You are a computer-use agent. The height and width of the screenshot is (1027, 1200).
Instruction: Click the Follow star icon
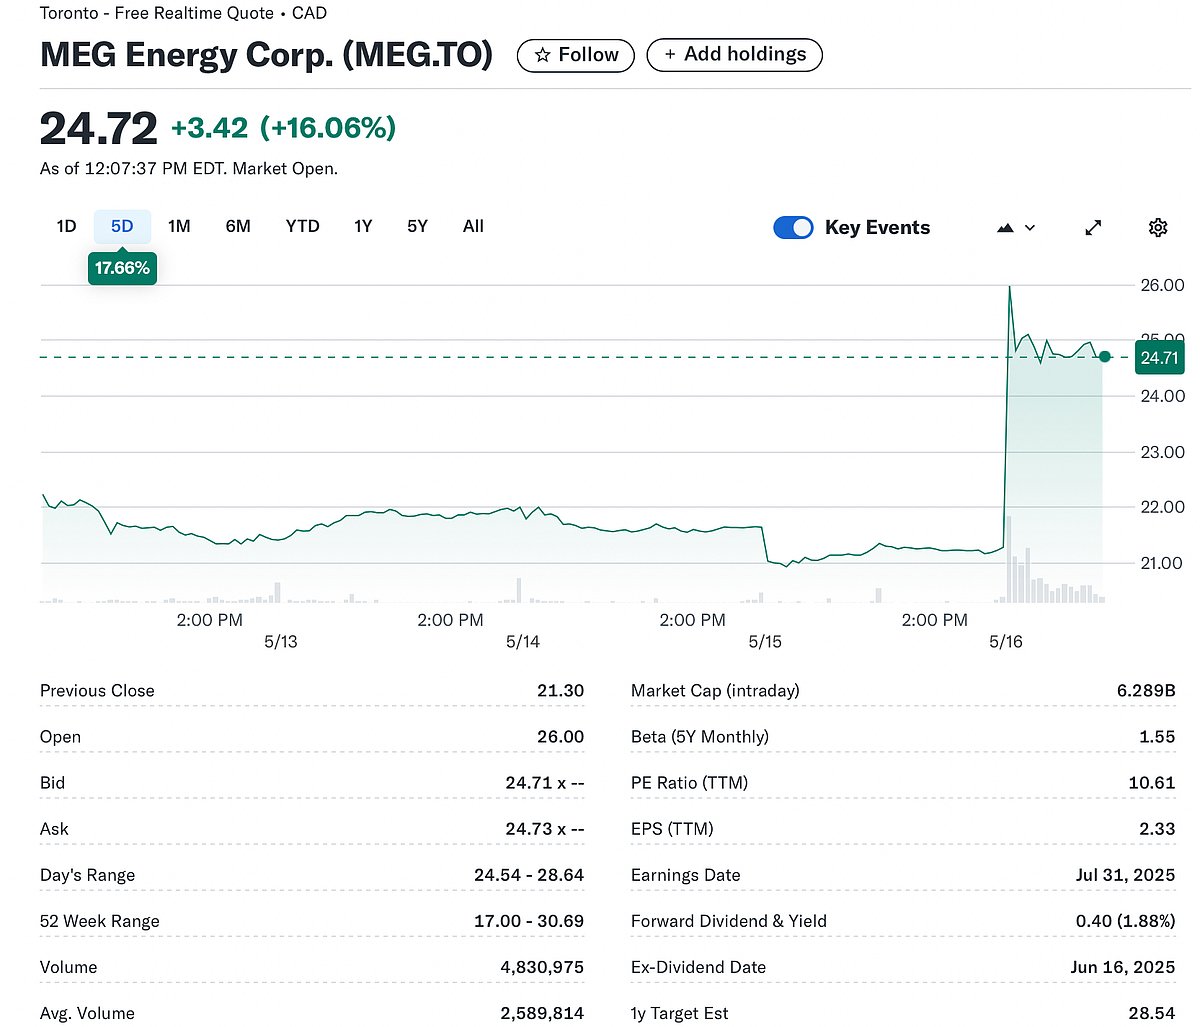544,55
